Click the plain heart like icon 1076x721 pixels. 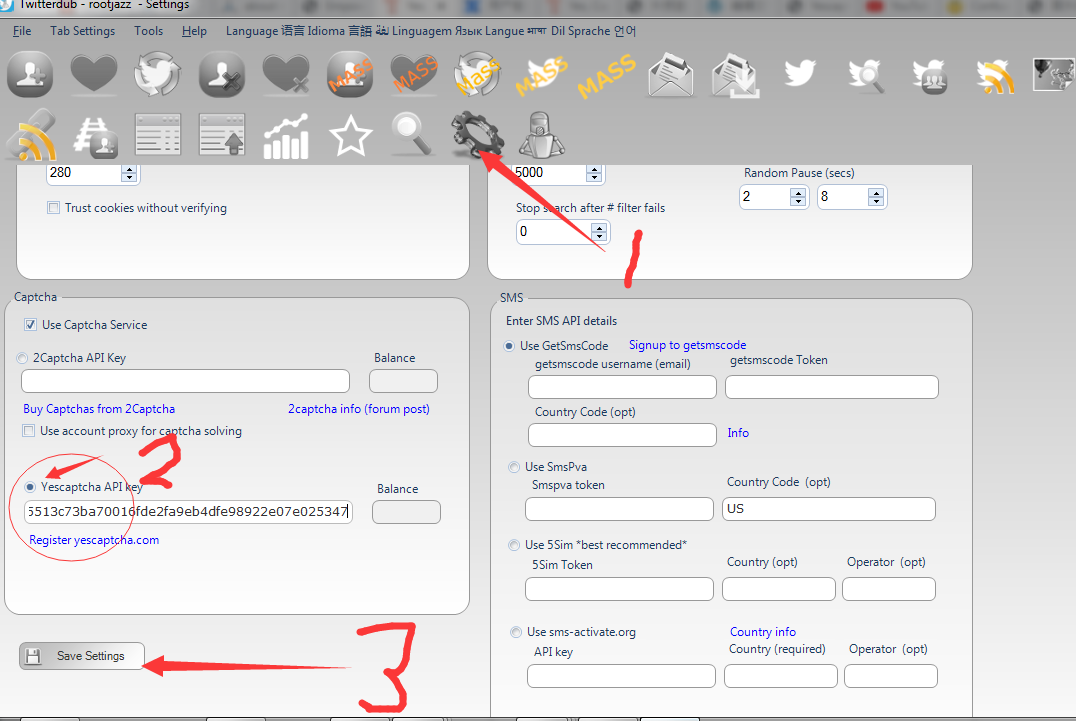tap(94, 74)
